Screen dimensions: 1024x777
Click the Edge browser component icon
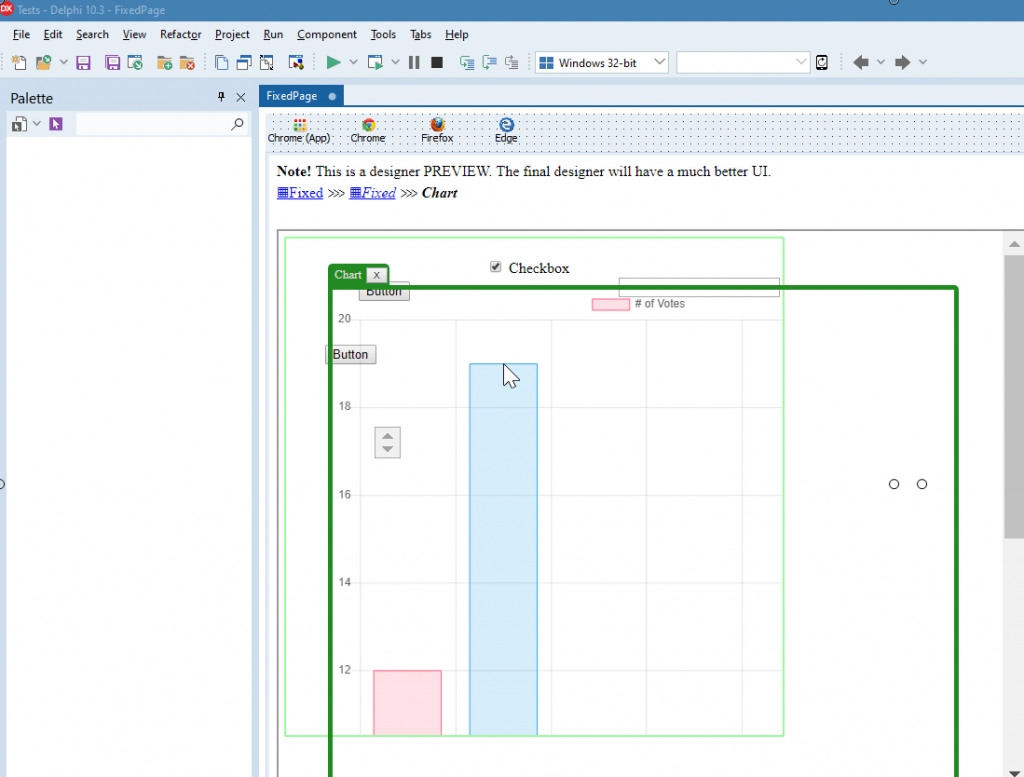click(506, 126)
